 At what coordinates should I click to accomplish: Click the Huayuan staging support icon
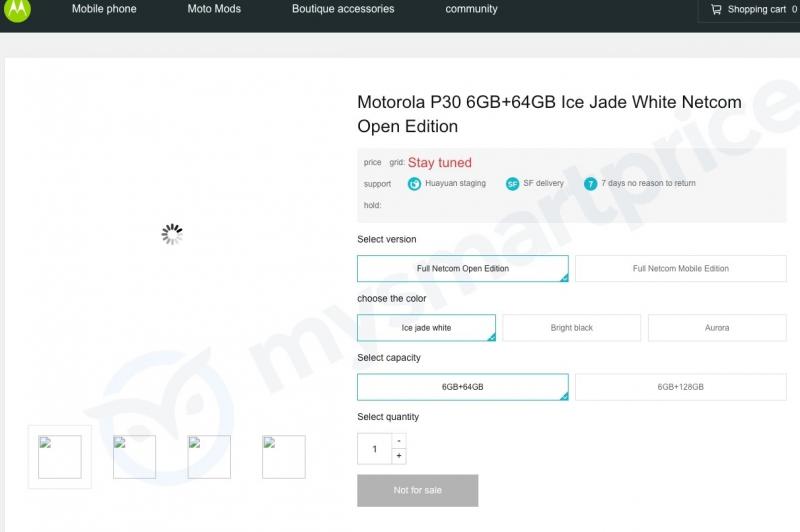[414, 184]
